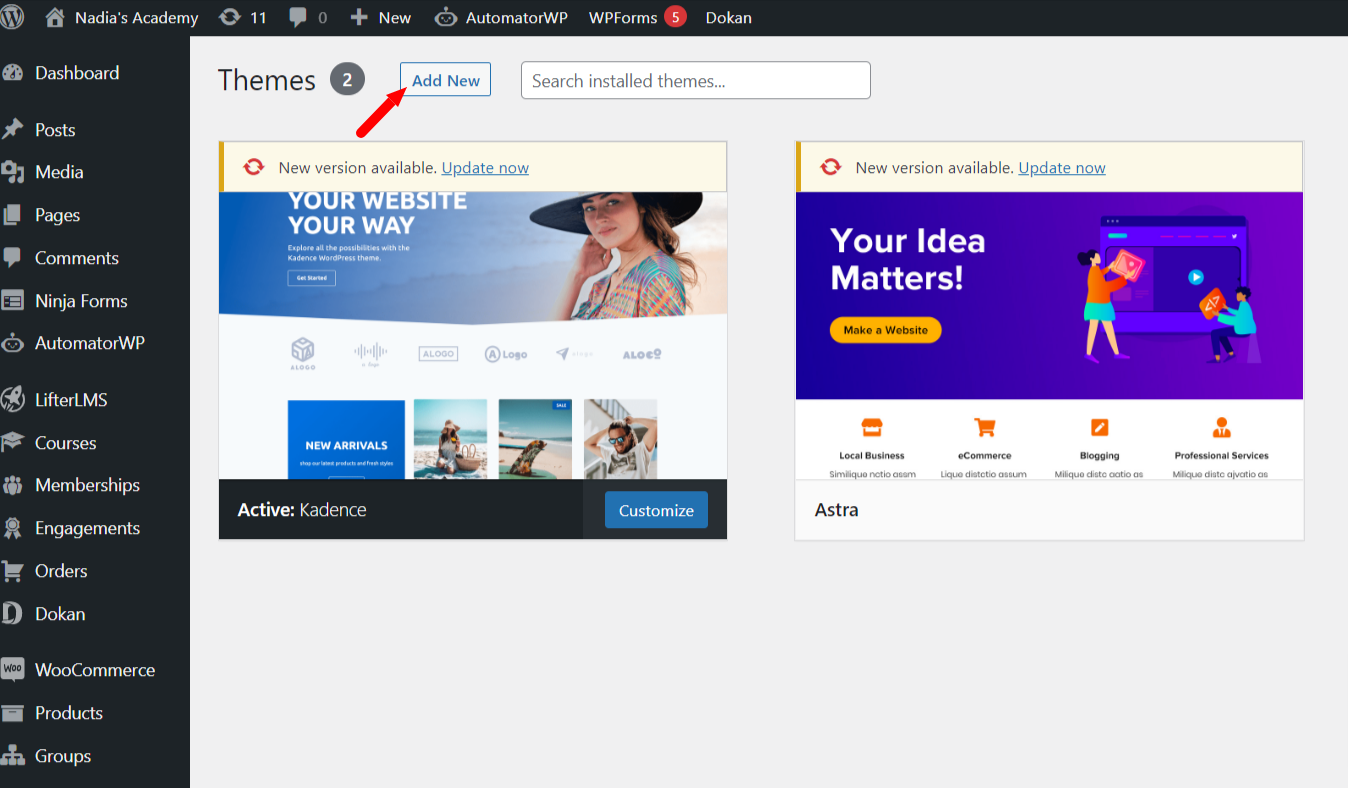The height and width of the screenshot is (788, 1348).
Task: Click the Groups hierarchy icon
Action: click(x=13, y=756)
